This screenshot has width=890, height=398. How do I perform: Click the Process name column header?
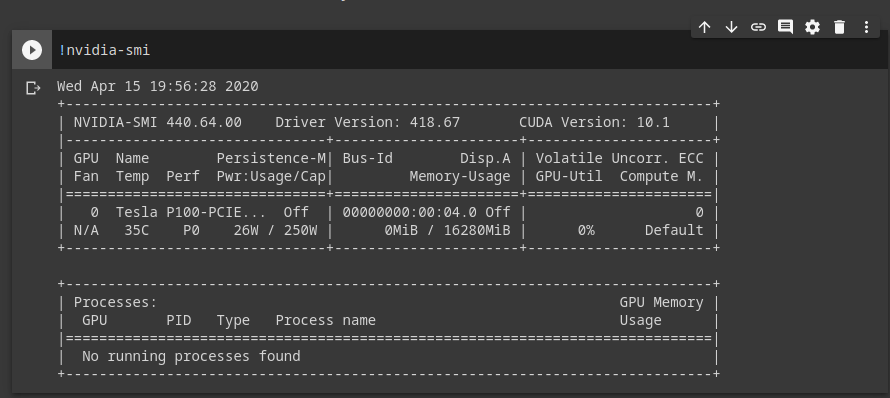[326, 321]
